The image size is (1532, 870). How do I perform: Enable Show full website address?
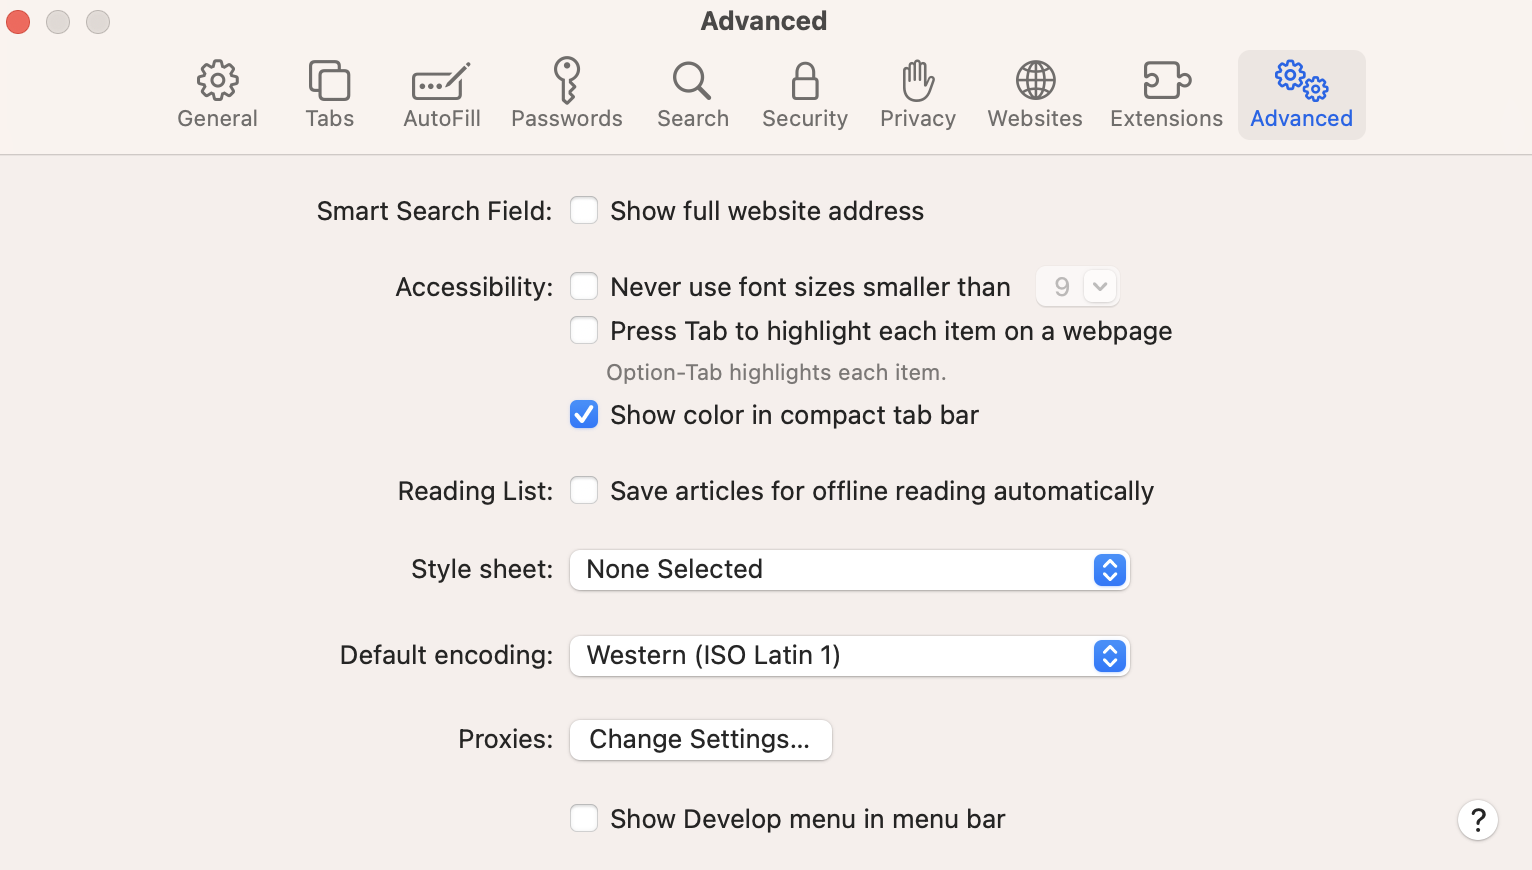coord(584,211)
